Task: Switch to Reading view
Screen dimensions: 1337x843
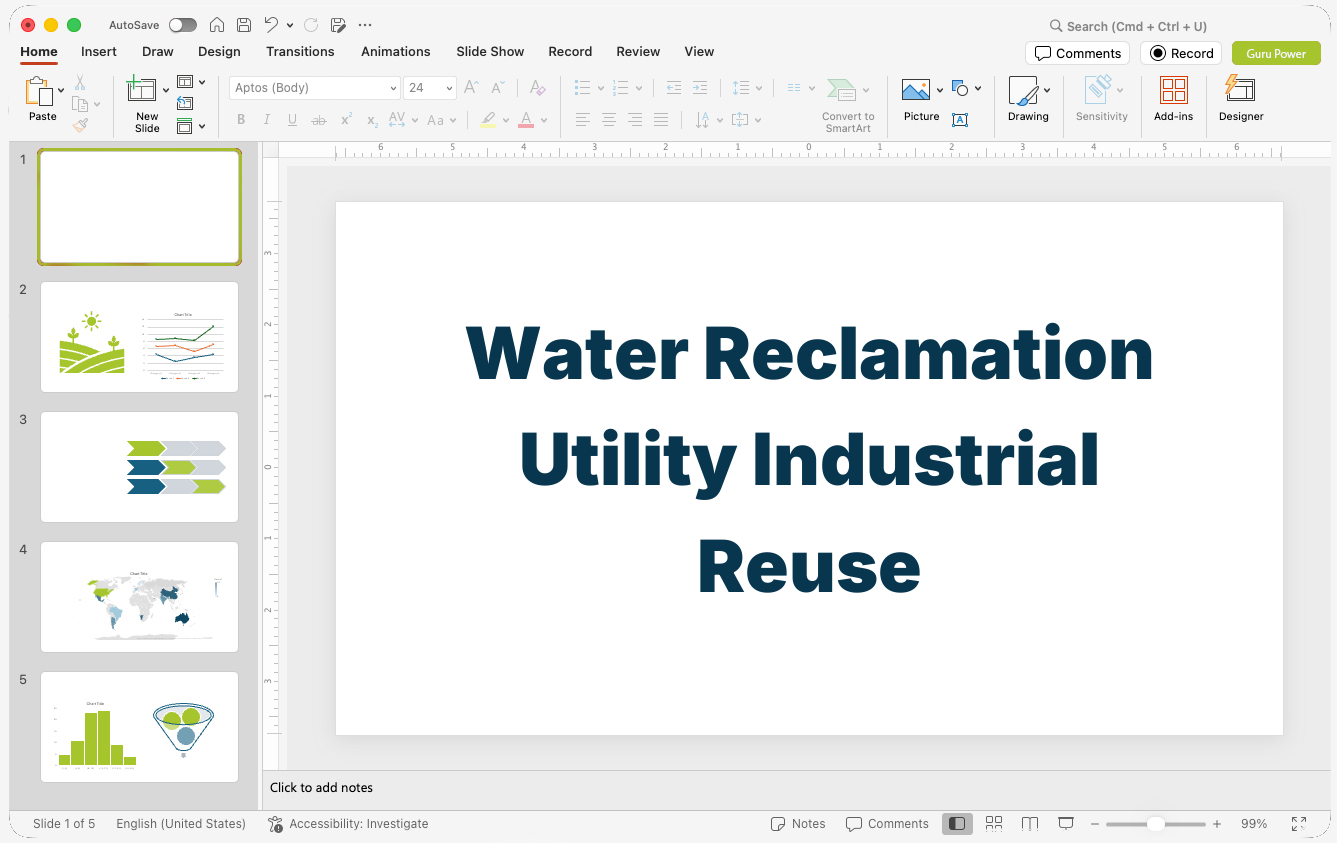Action: (1030, 824)
